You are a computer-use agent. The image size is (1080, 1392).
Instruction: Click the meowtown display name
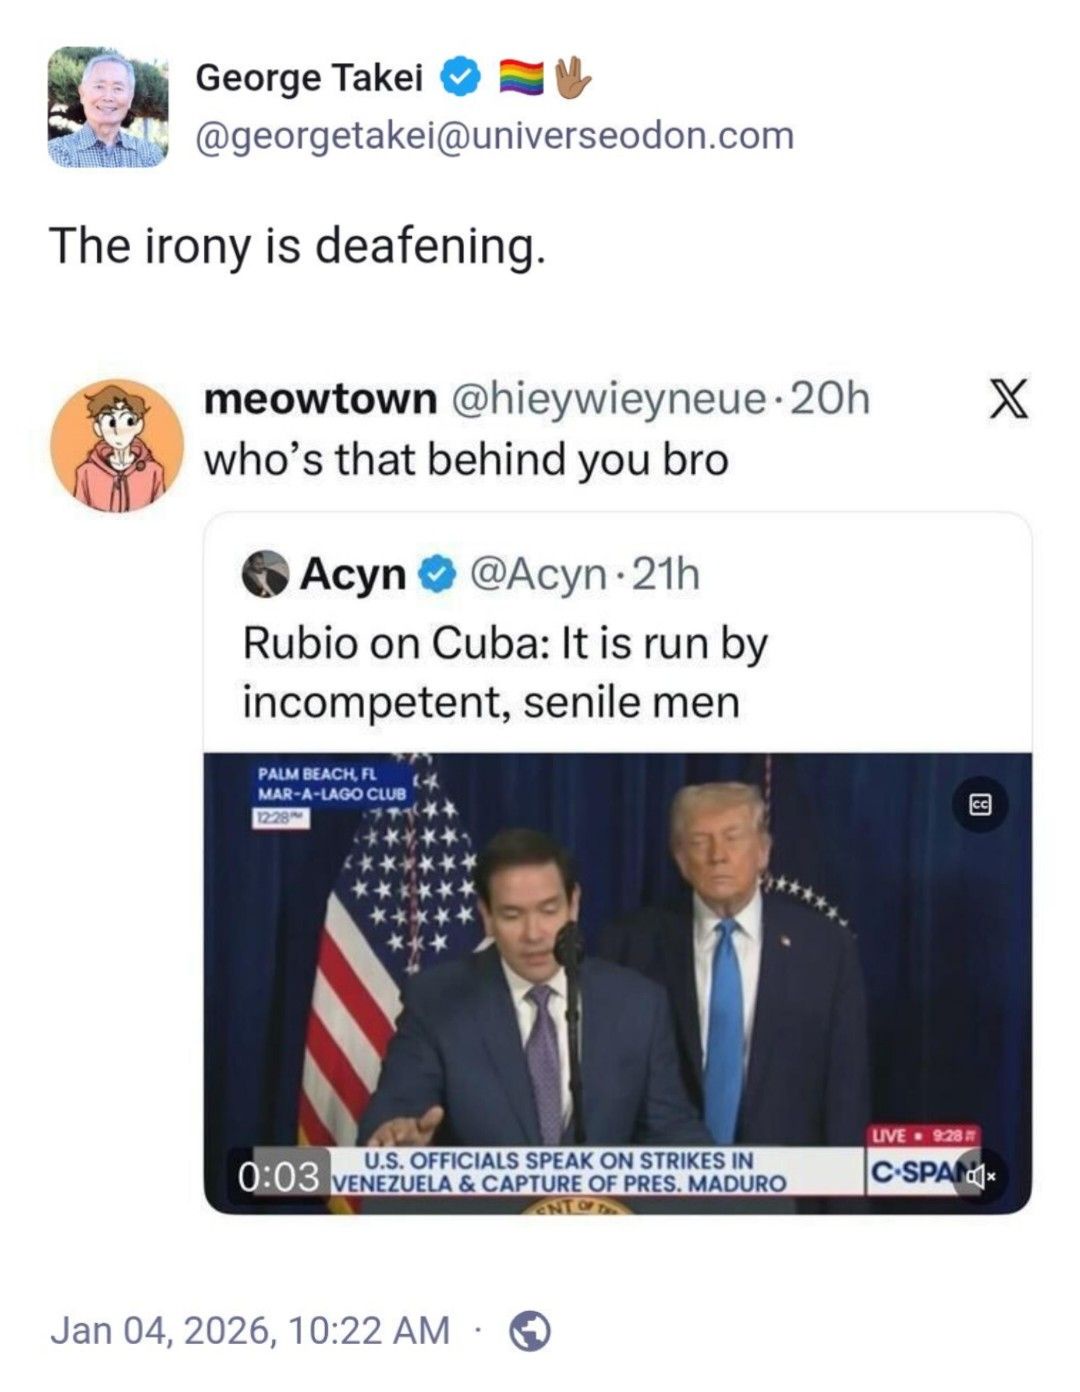tap(320, 399)
